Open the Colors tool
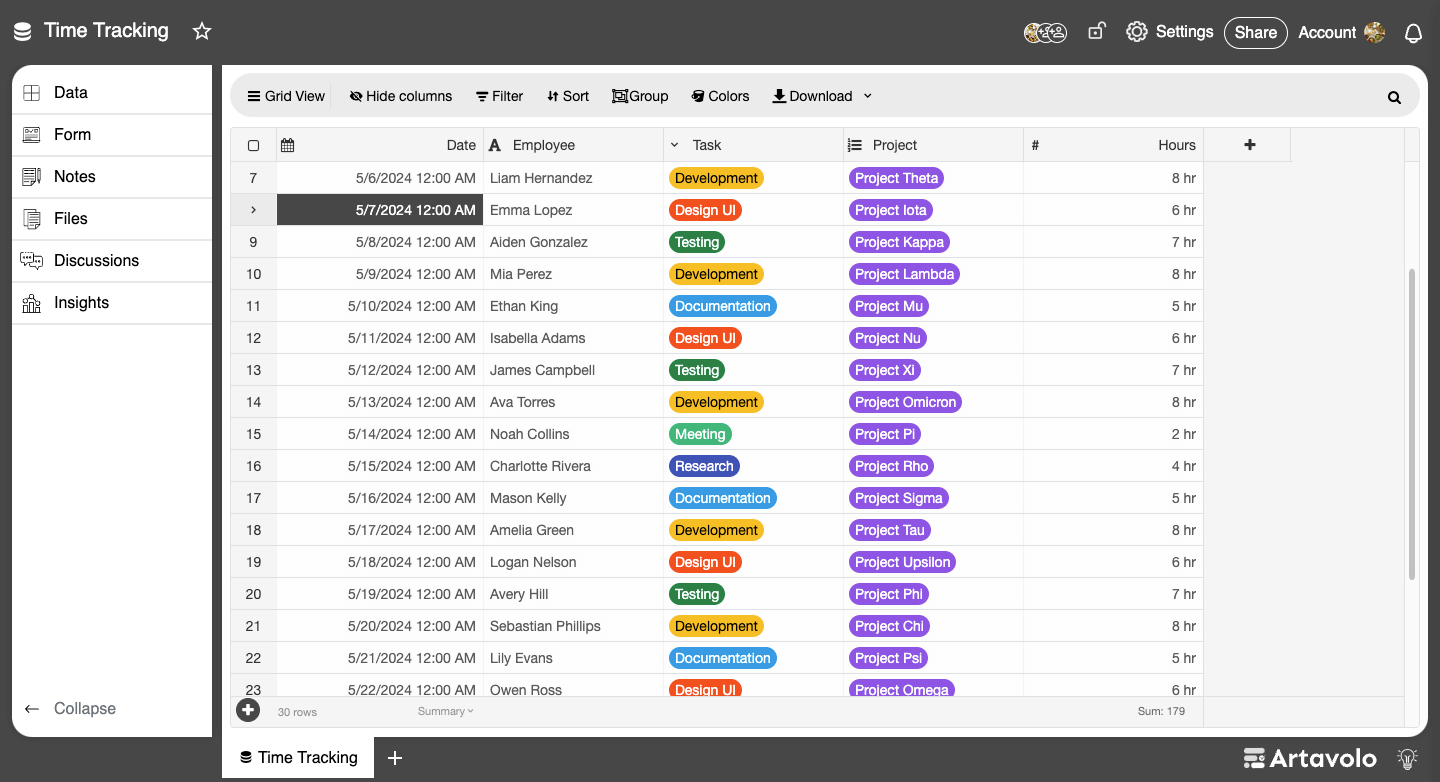The image size is (1440, 782). 720,96
